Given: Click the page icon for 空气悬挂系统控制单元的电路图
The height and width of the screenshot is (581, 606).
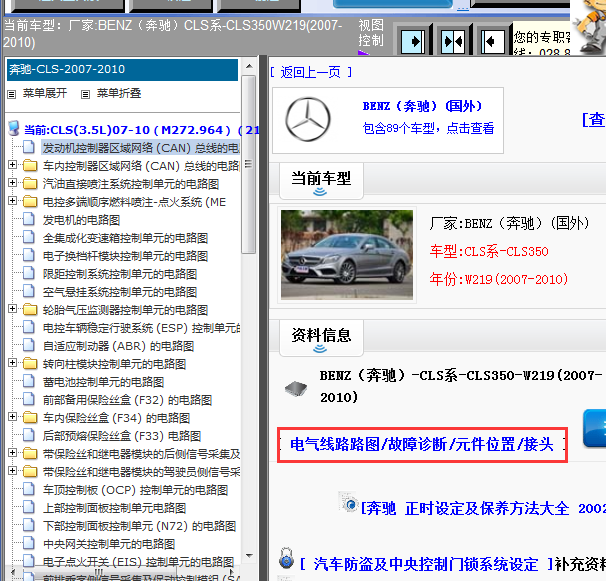Looking at the screenshot, I should (29, 291).
